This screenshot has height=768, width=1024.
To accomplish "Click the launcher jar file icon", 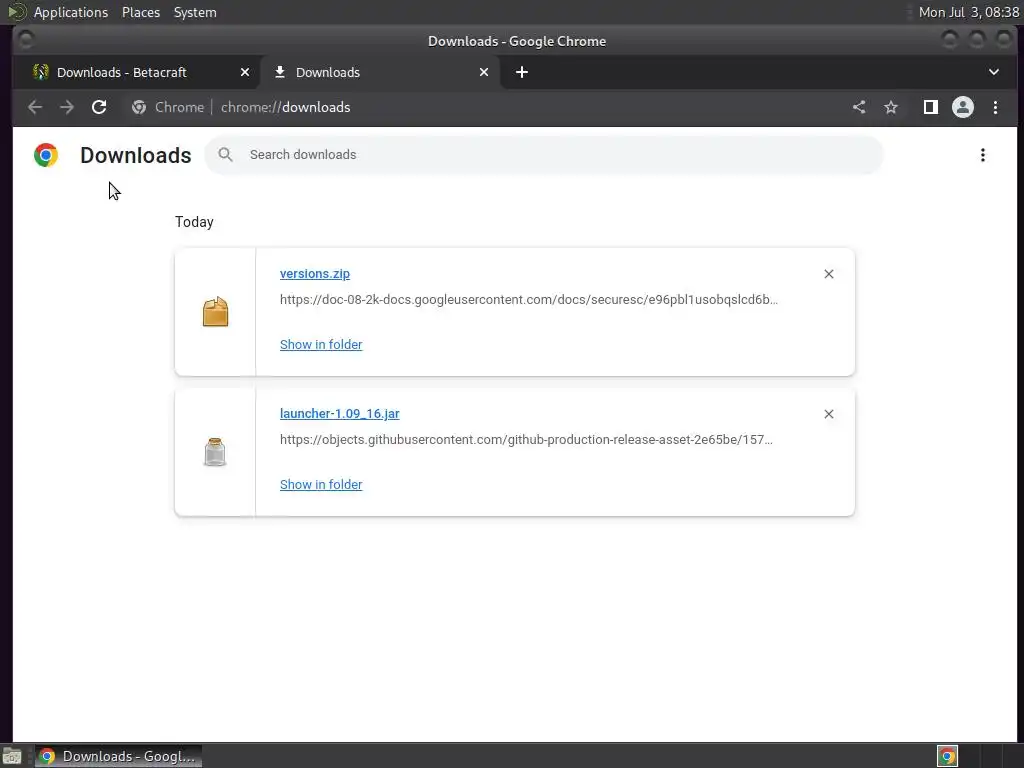I will 215,452.
